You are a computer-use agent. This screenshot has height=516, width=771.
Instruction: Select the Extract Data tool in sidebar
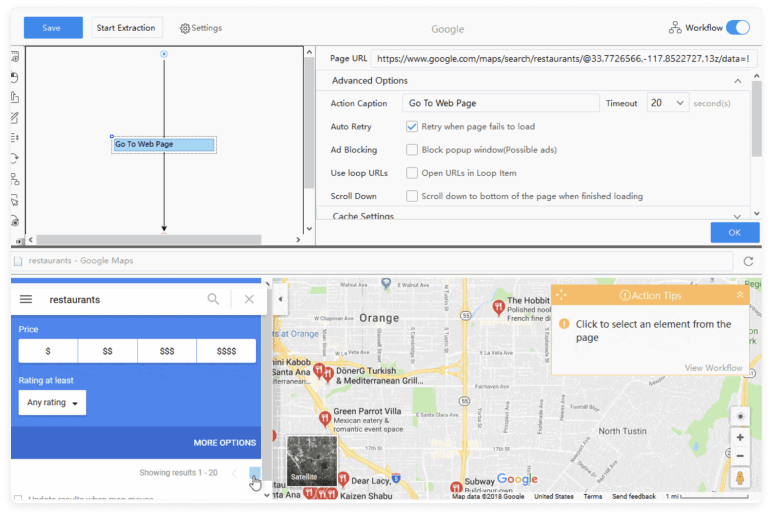click(x=15, y=97)
